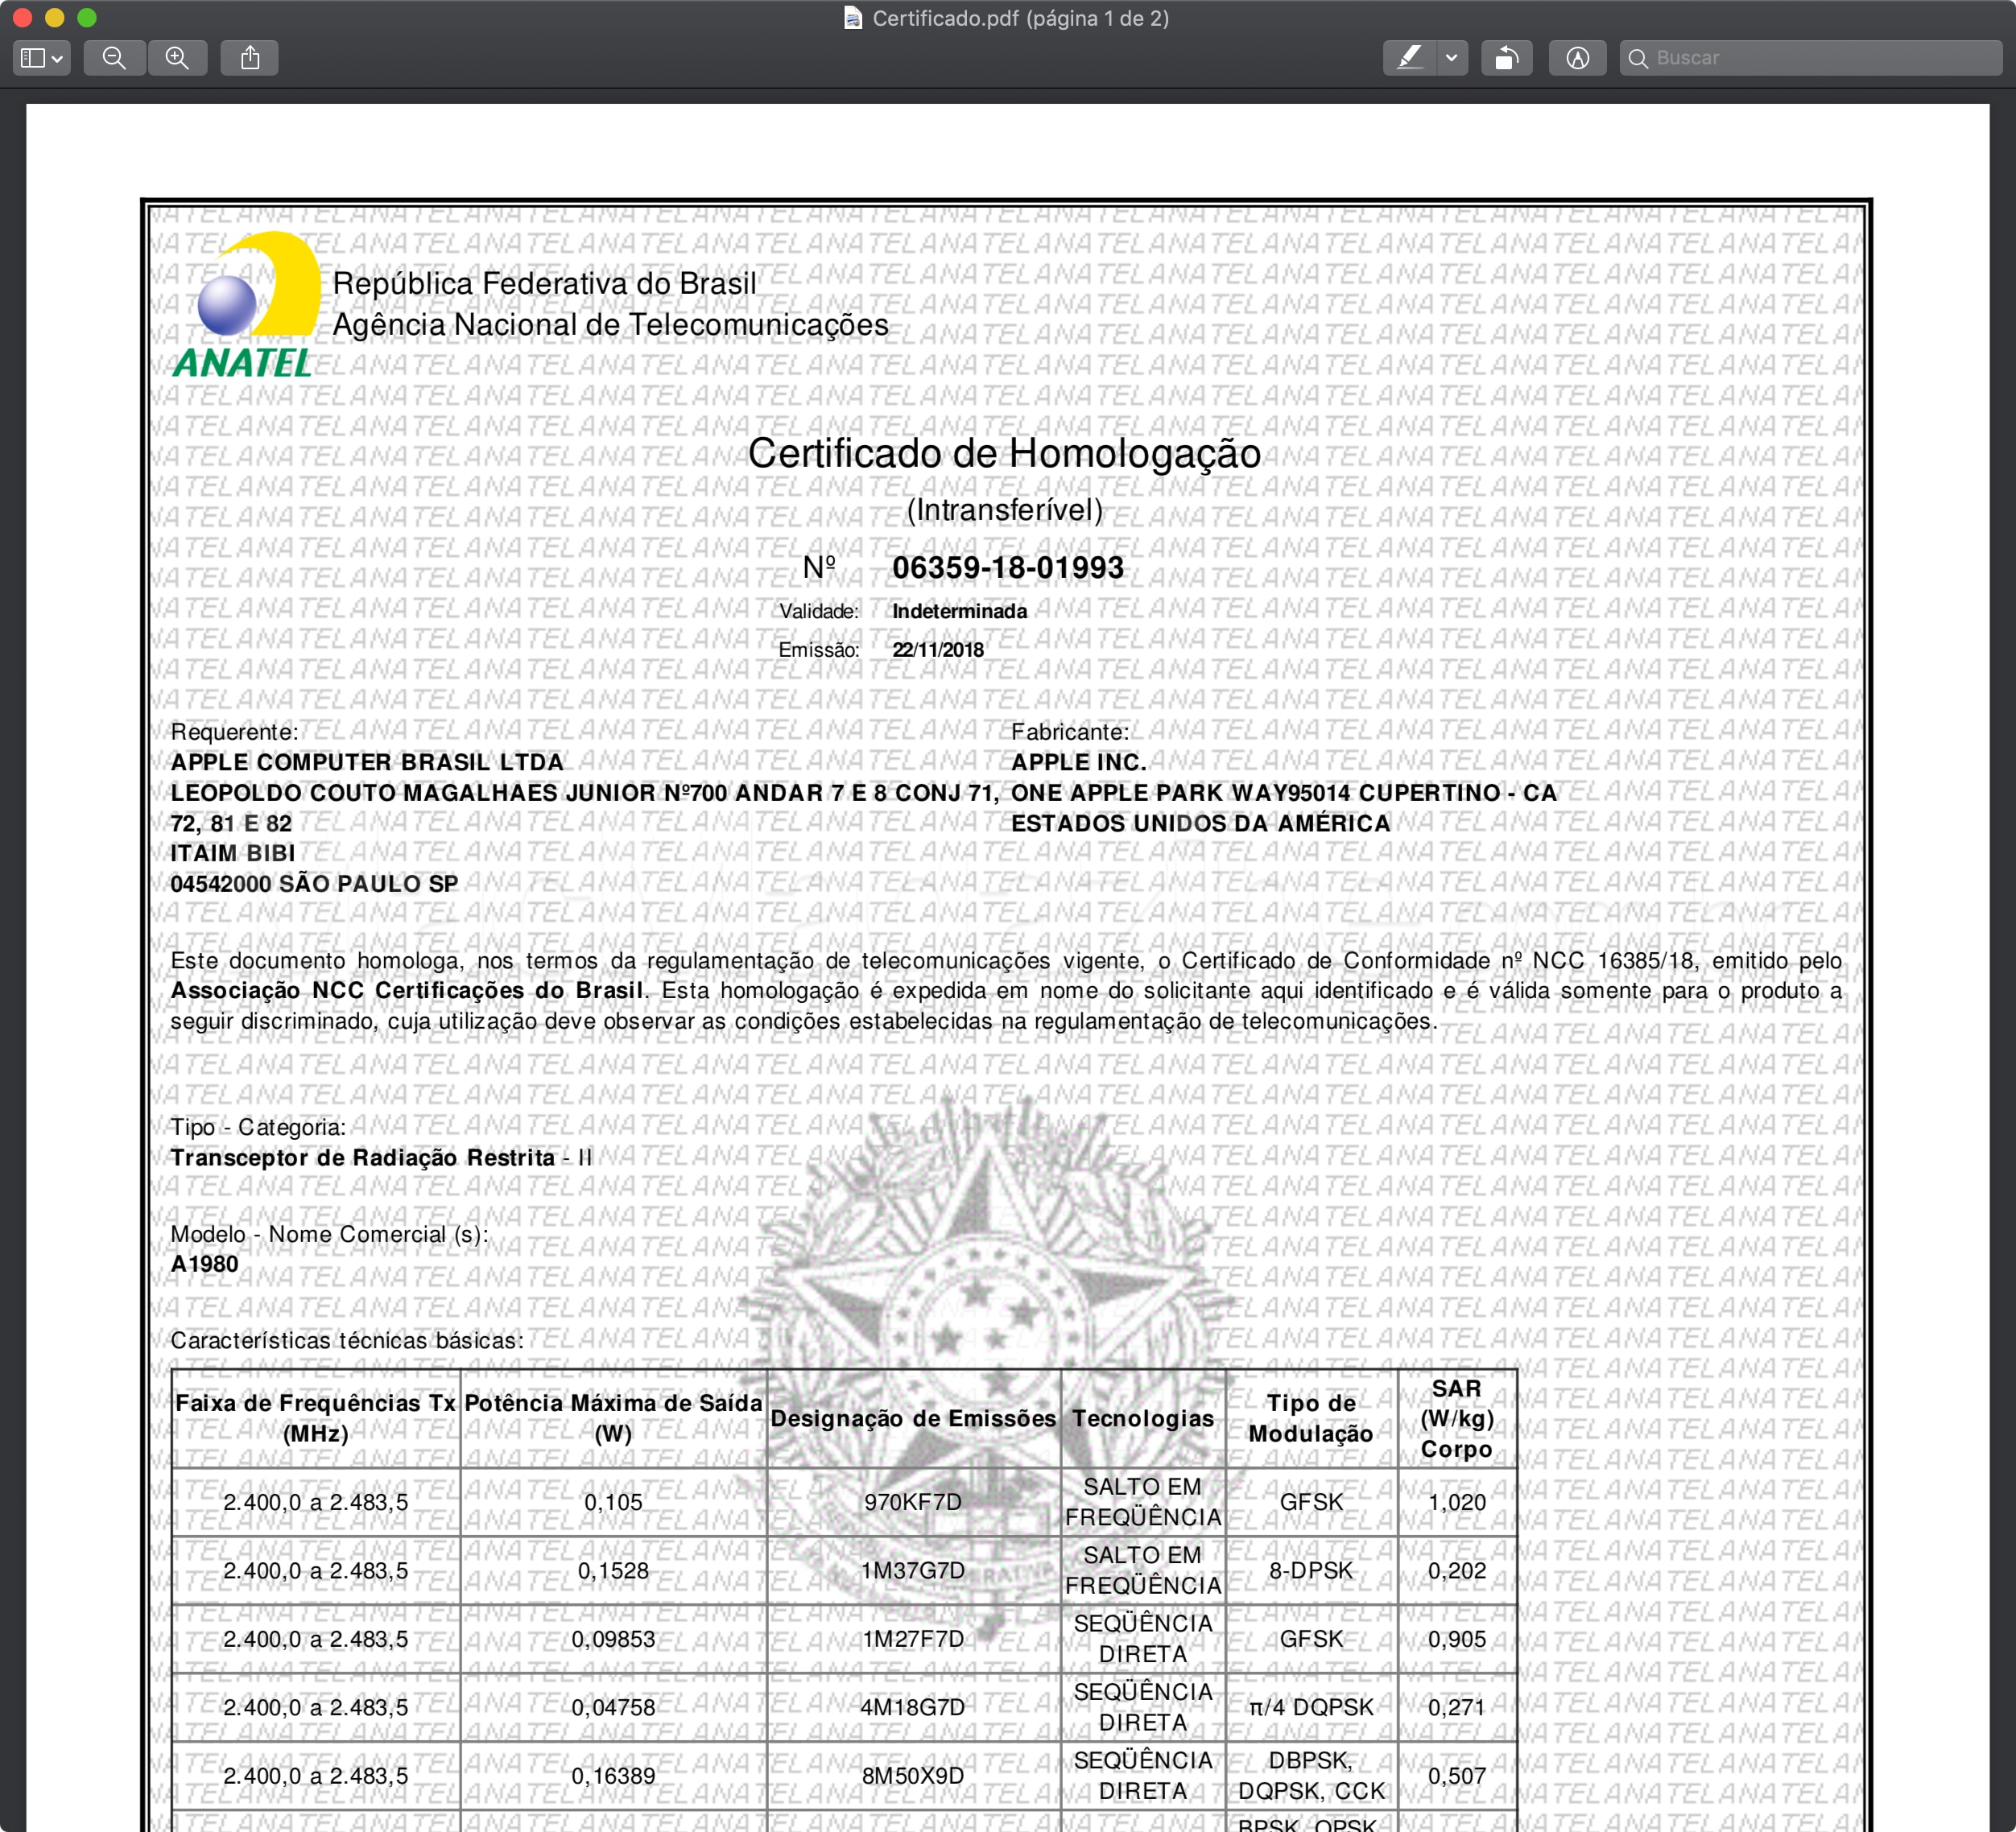The height and width of the screenshot is (1832, 2016).
Task: Minimize the window with yellow button
Action: coord(55,17)
